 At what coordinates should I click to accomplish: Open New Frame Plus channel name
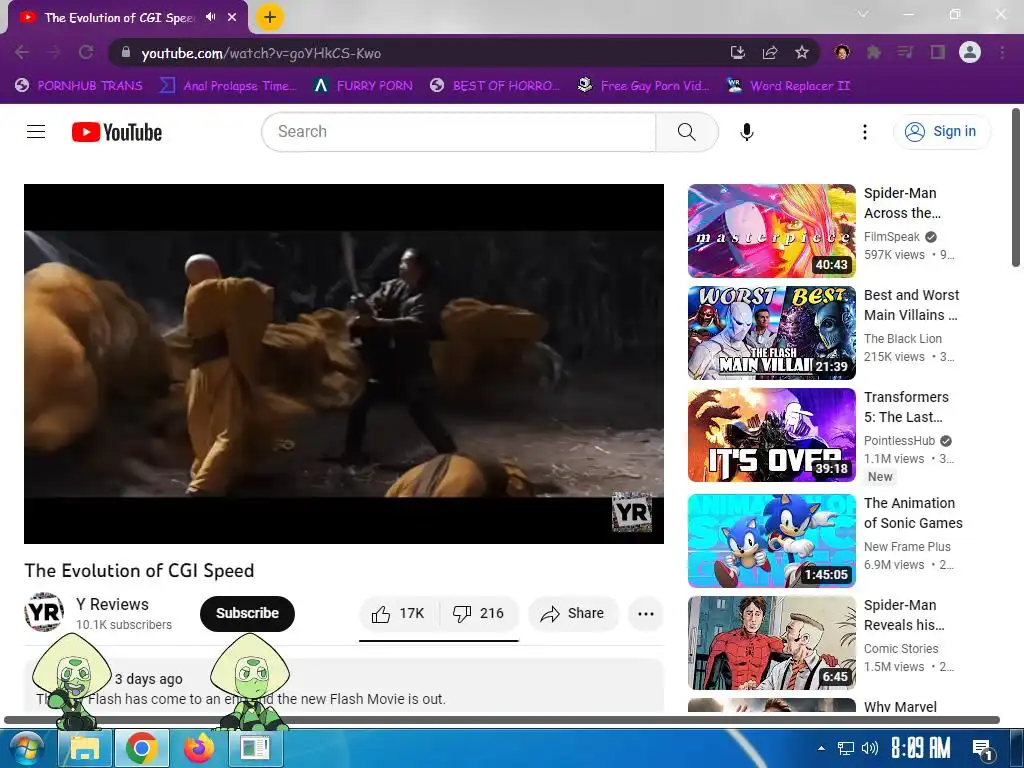pos(907,547)
